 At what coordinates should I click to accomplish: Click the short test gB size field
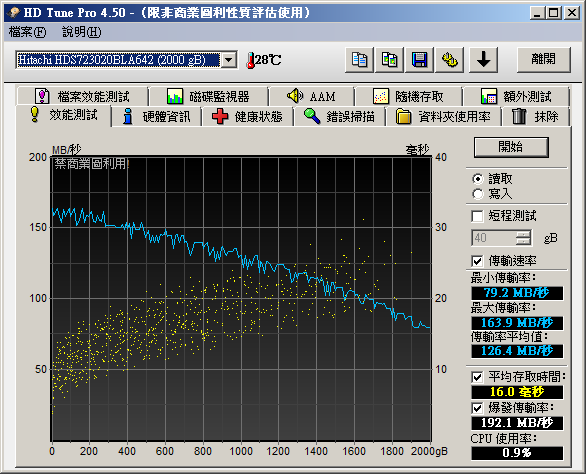pos(494,238)
